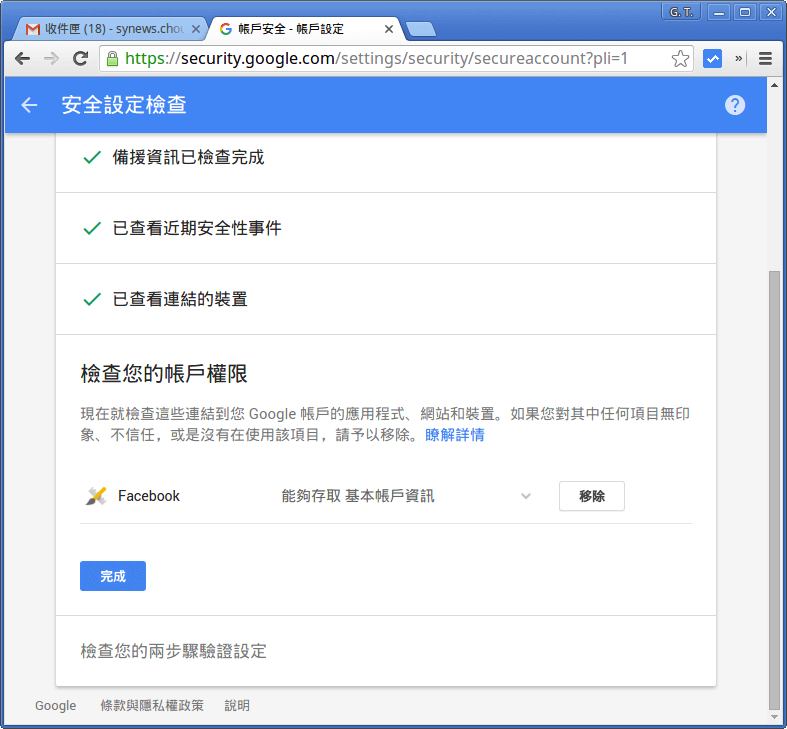Click the blue 完成 button
Viewport: 787px width, 729px height.
pyautogui.click(x=113, y=576)
